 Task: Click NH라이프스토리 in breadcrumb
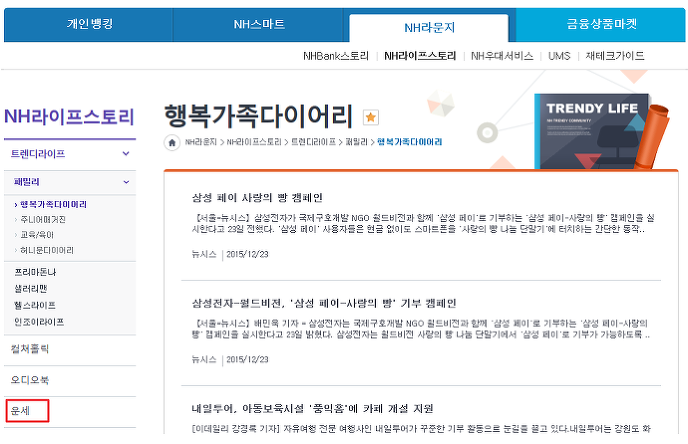[254, 142]
